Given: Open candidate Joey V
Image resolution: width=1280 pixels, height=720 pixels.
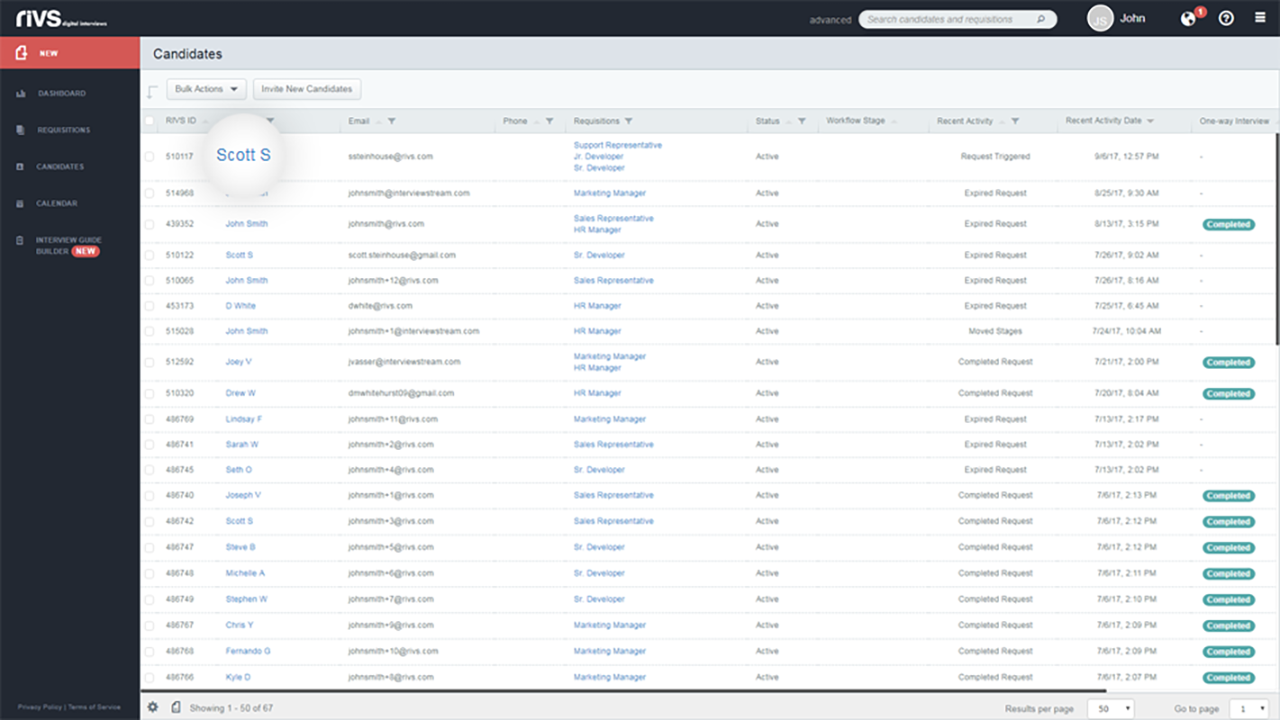Looking at the screenshot, I should 238,362.
